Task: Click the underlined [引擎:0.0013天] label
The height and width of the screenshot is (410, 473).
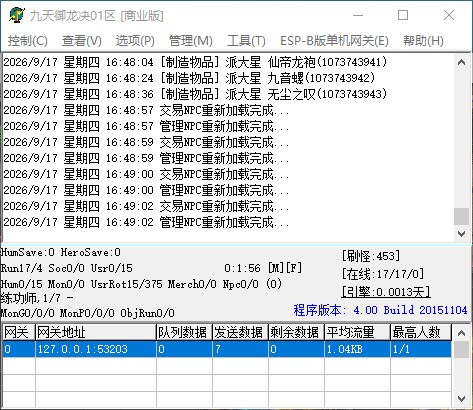Action: click(386, 292)
